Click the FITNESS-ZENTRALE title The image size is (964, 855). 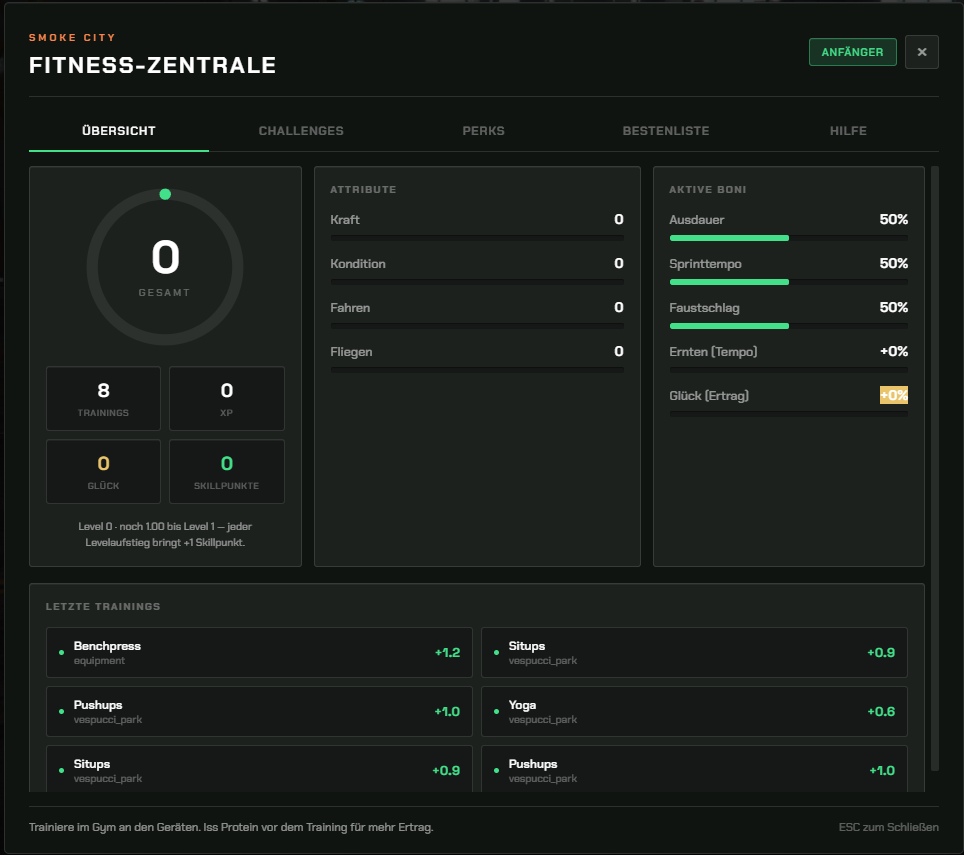click(152, 65)
